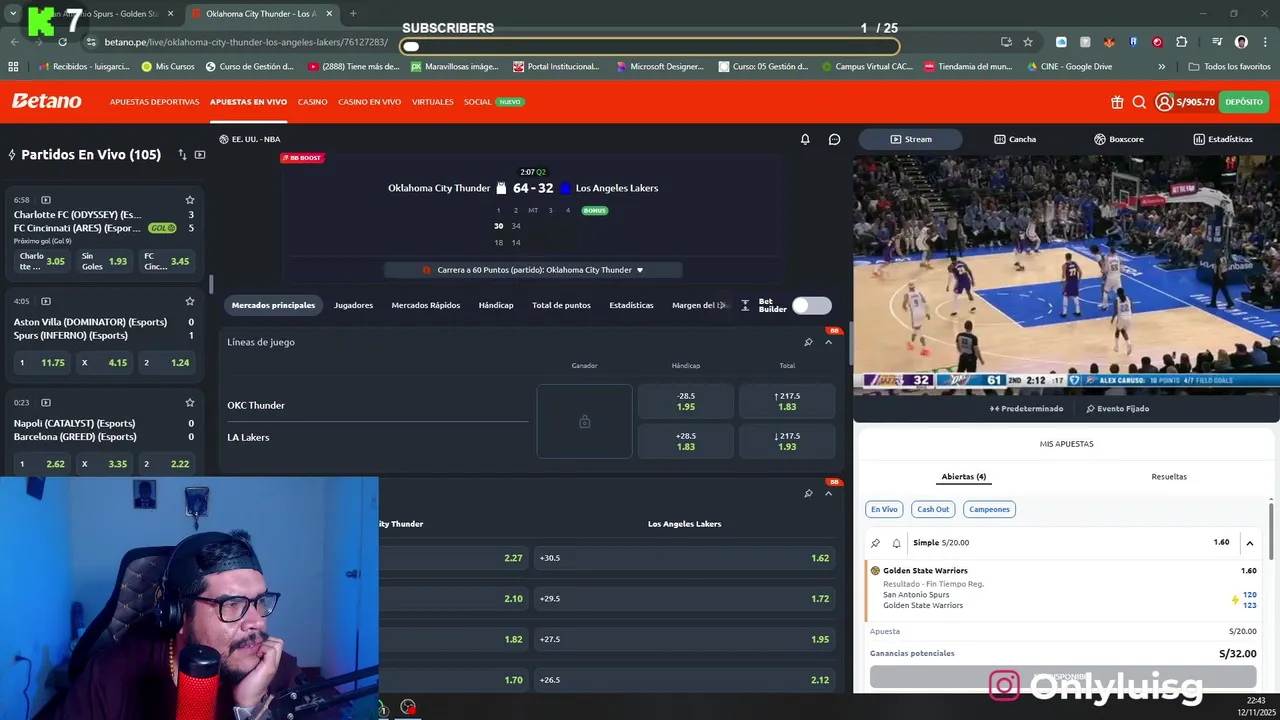Collapse the Simple S/20.00 bet details
1280x720 pixels.
tap(1250, 543)
